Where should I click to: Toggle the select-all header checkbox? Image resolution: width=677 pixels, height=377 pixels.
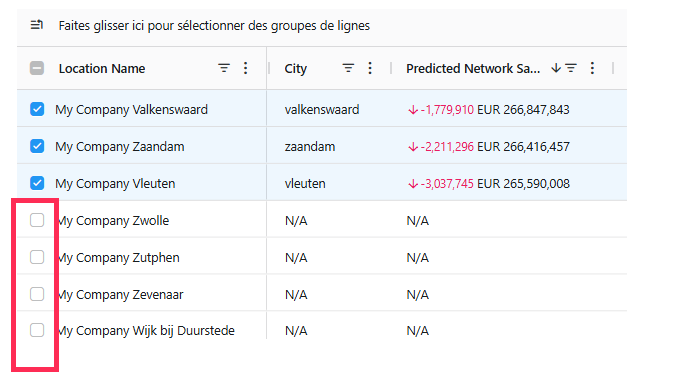[37, 68]
